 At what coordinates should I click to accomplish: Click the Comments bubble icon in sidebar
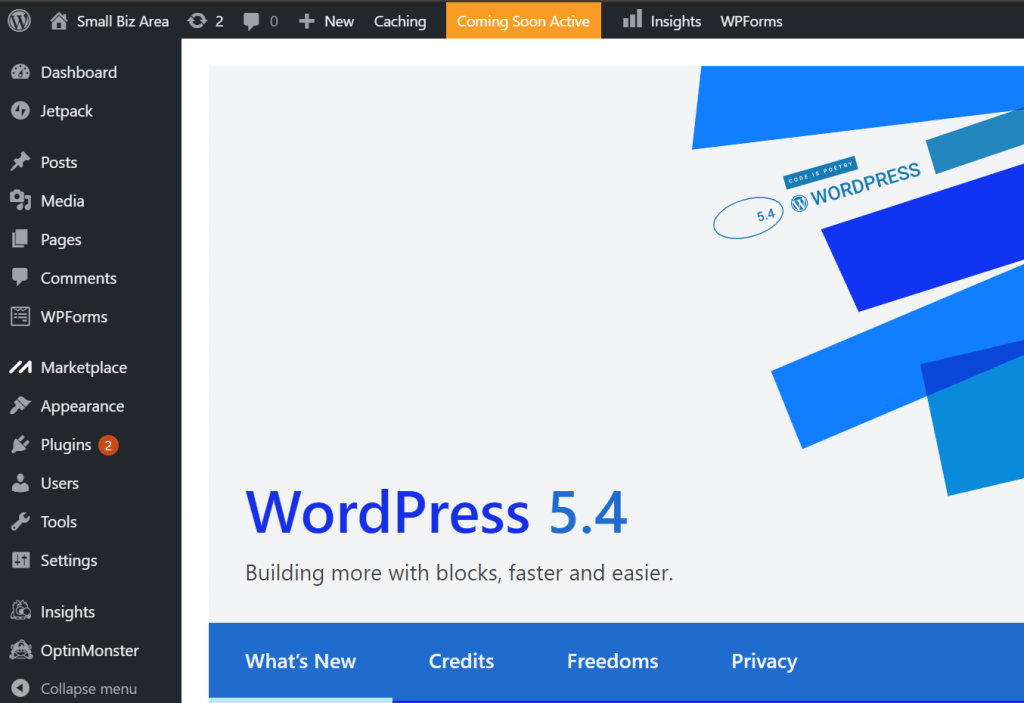[20, 277]
